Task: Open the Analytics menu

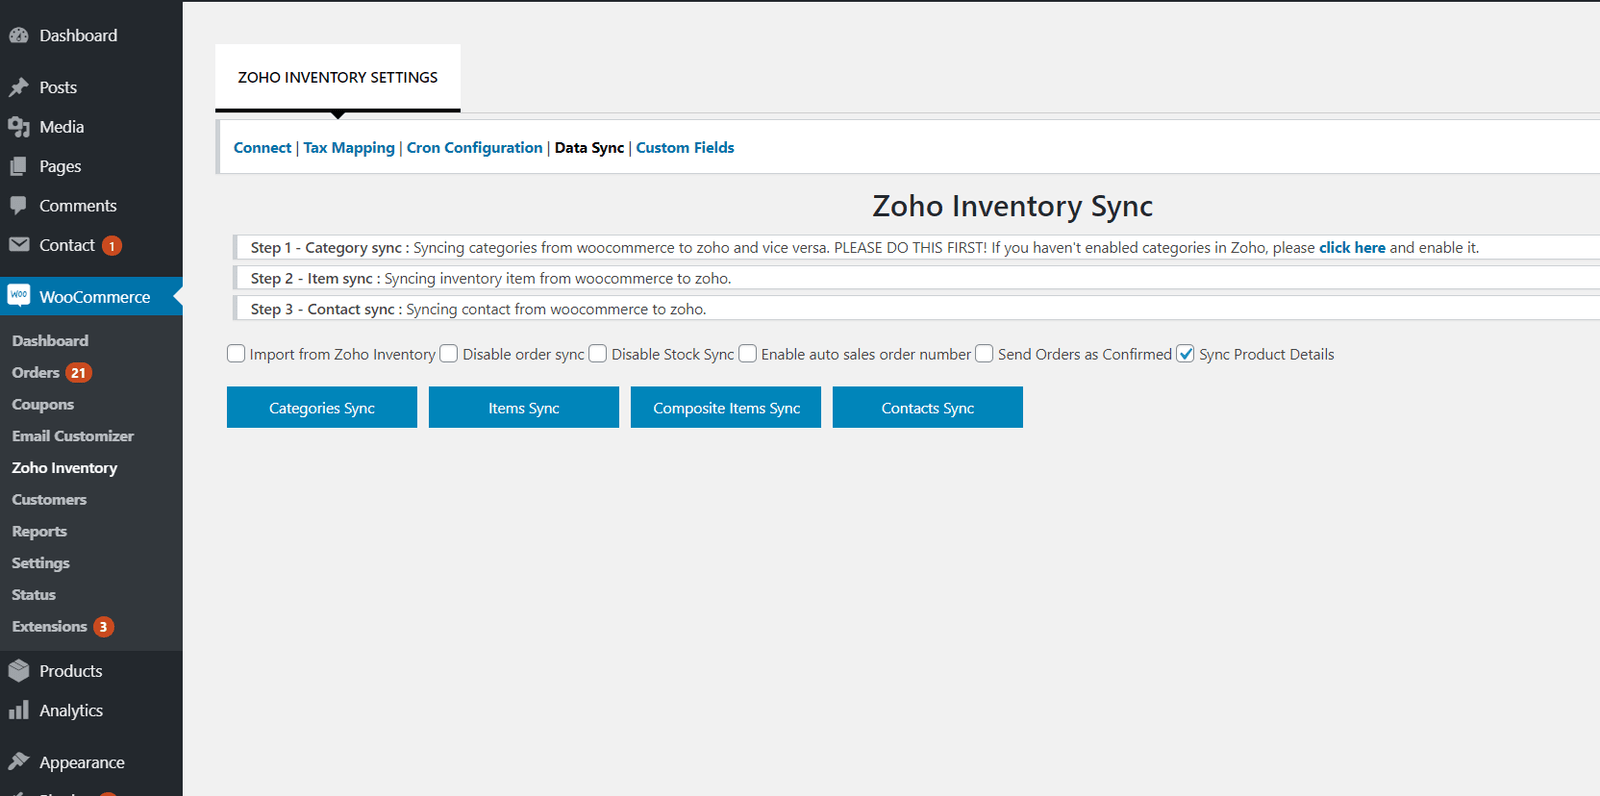Action: coord(71,710)
